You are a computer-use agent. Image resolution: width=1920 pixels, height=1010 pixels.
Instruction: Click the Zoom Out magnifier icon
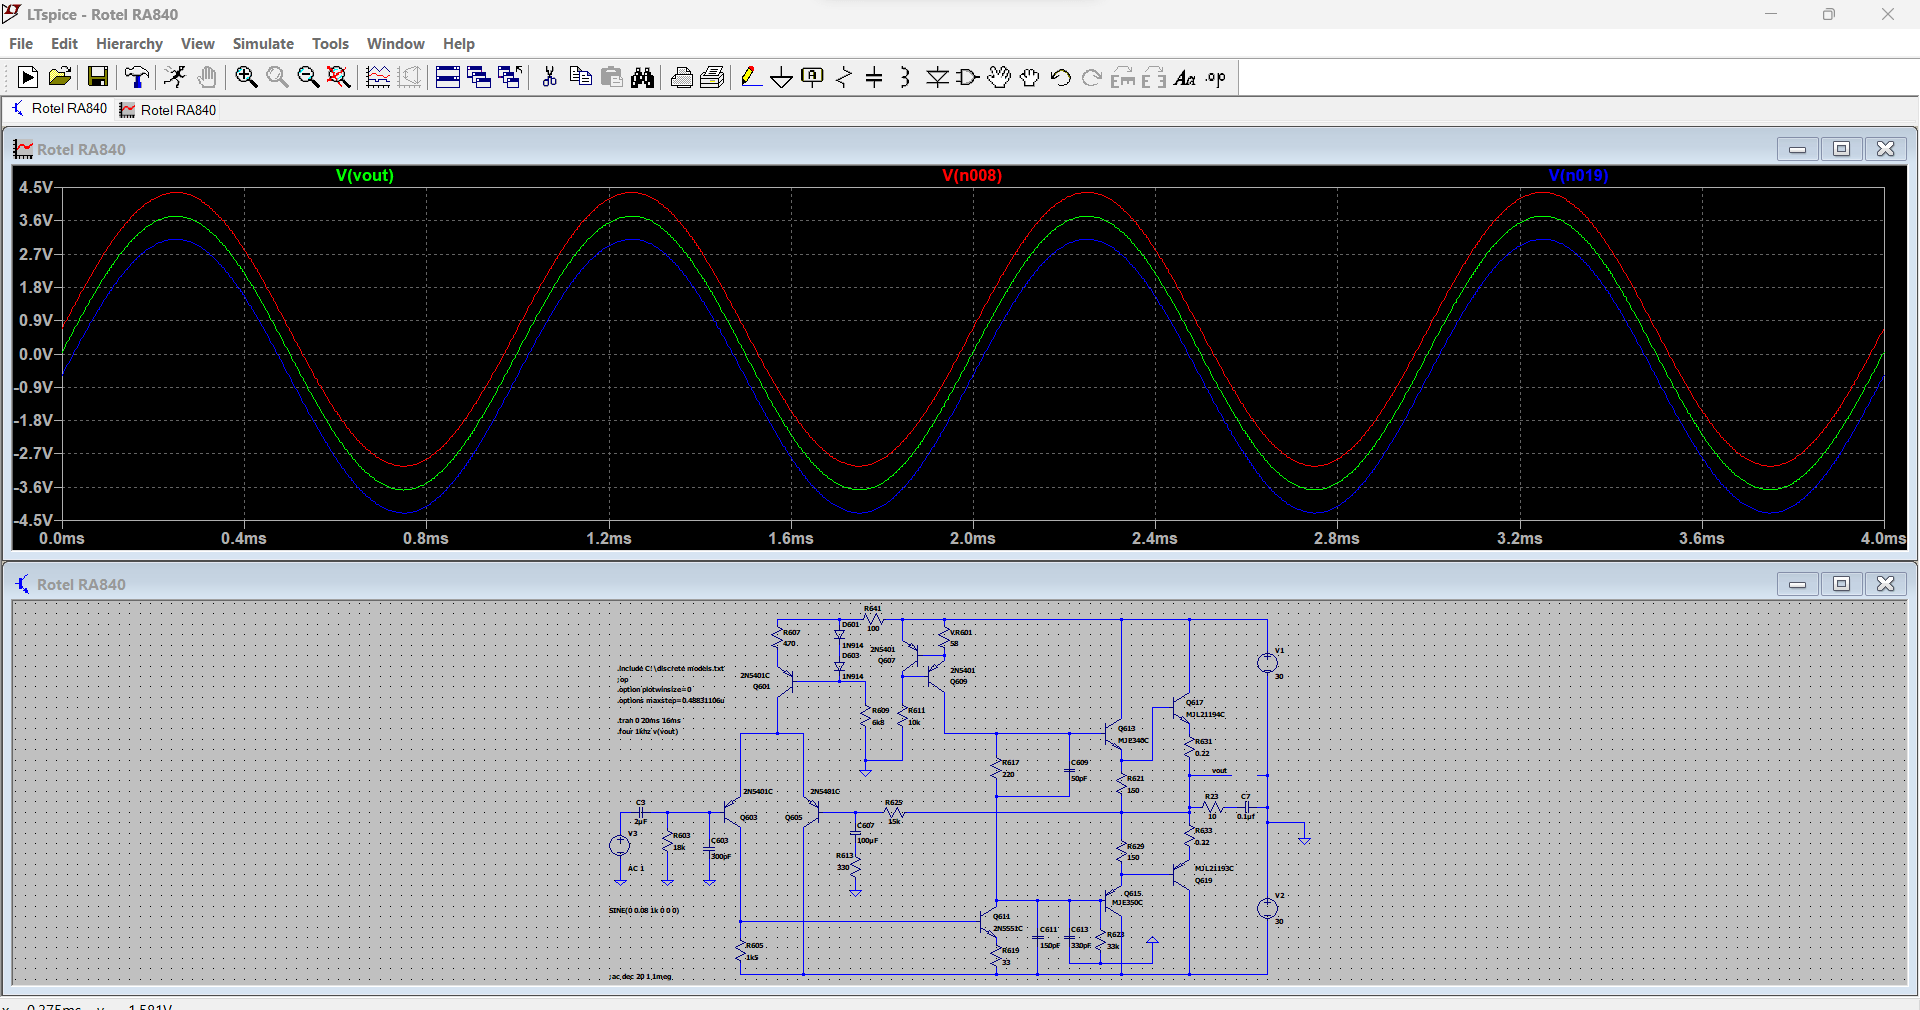[x=308, y=77]
